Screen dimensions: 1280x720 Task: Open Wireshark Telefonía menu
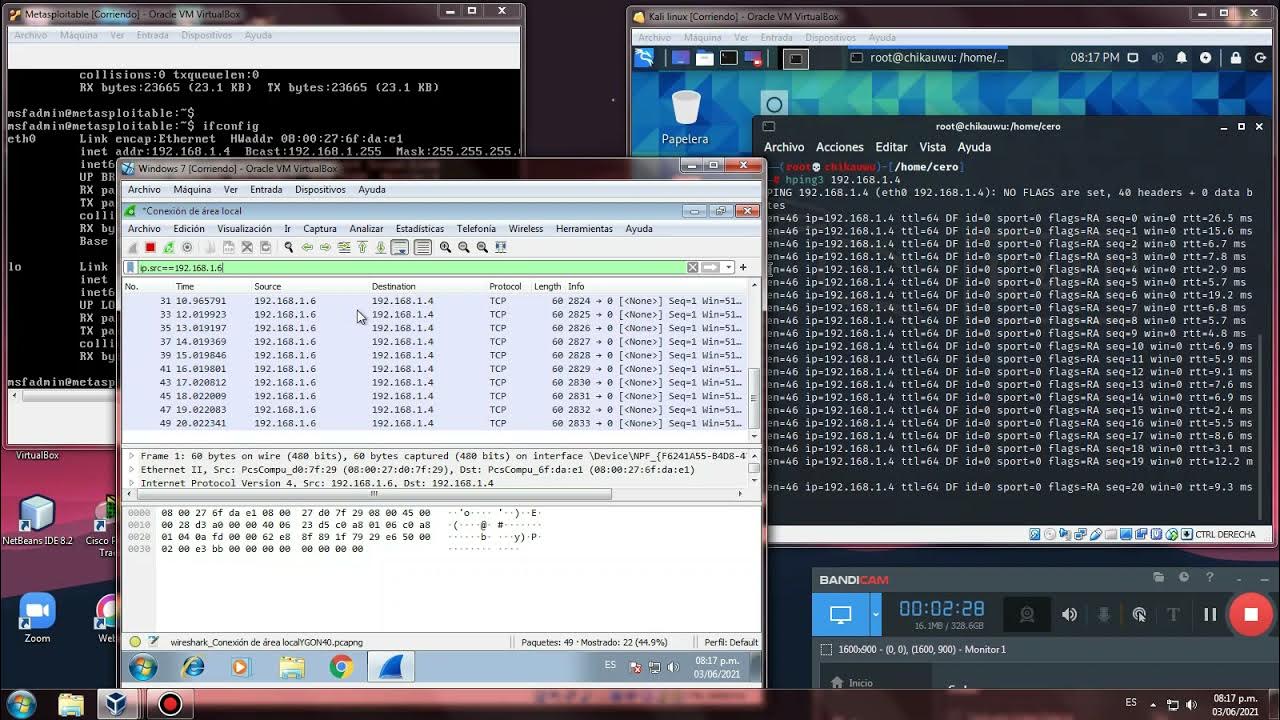pyautogui.click(x=476, y=229)
